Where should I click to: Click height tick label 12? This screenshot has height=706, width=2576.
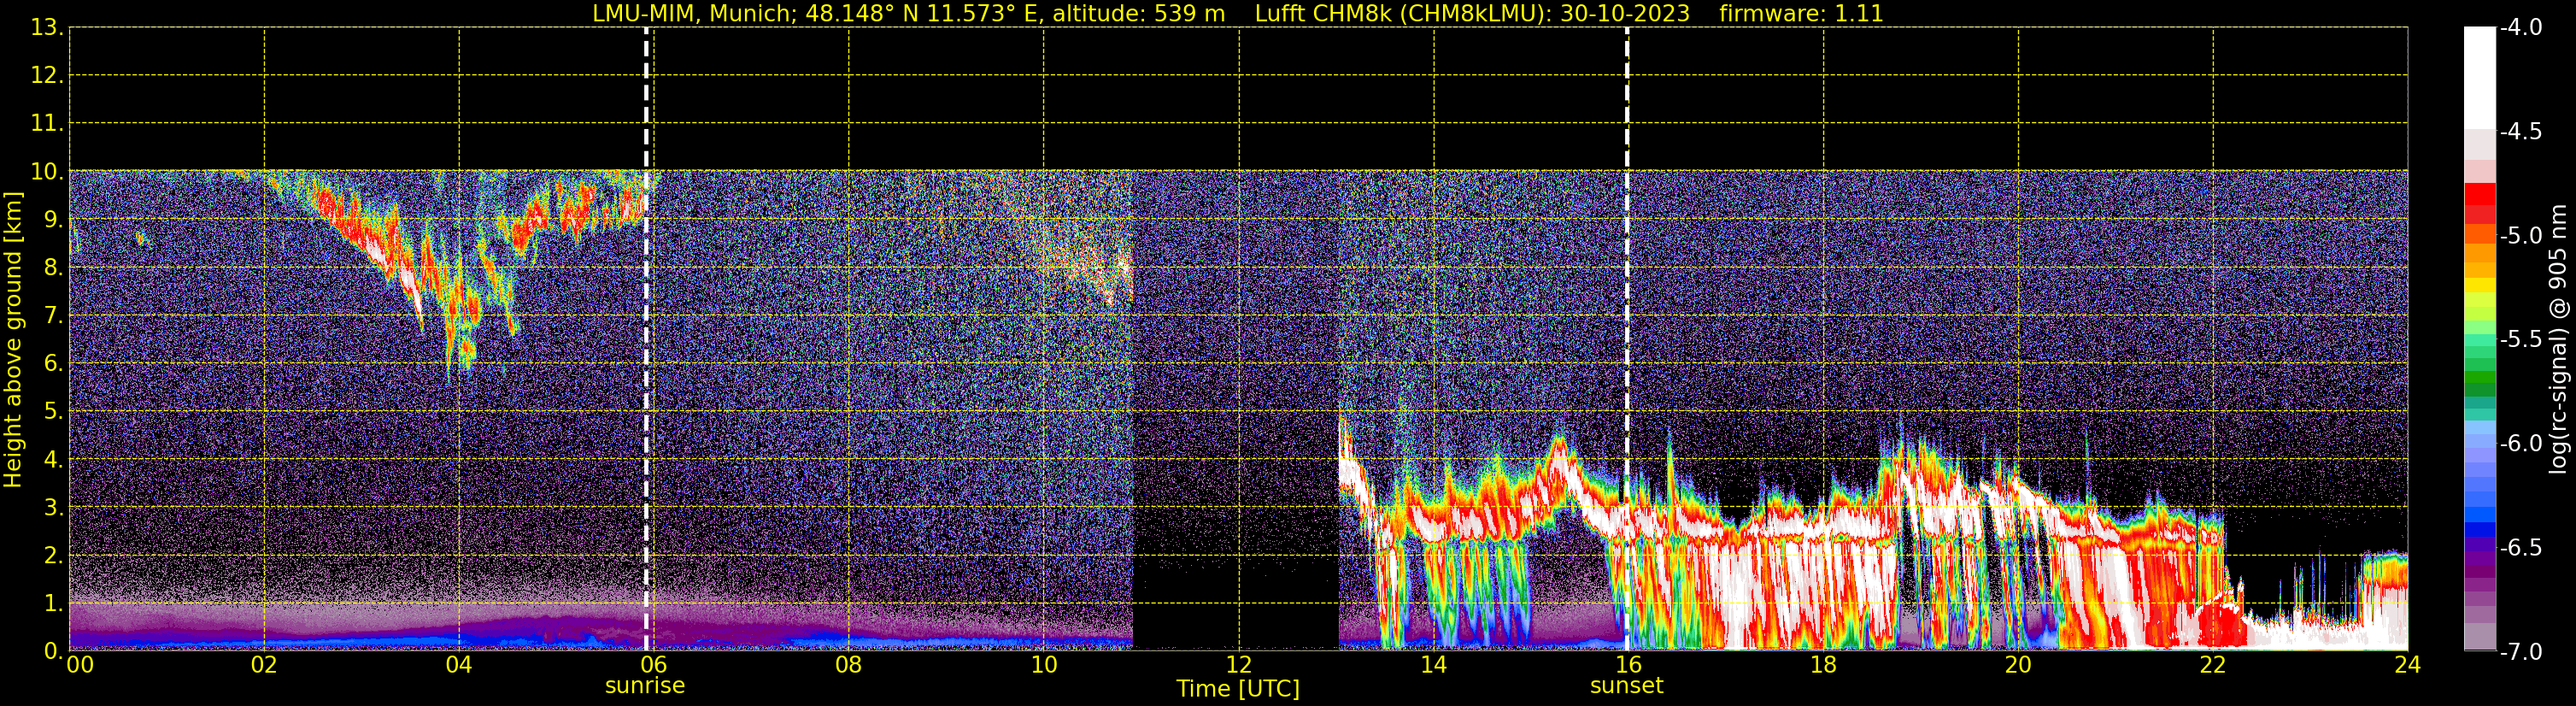(x=46, y=76)
